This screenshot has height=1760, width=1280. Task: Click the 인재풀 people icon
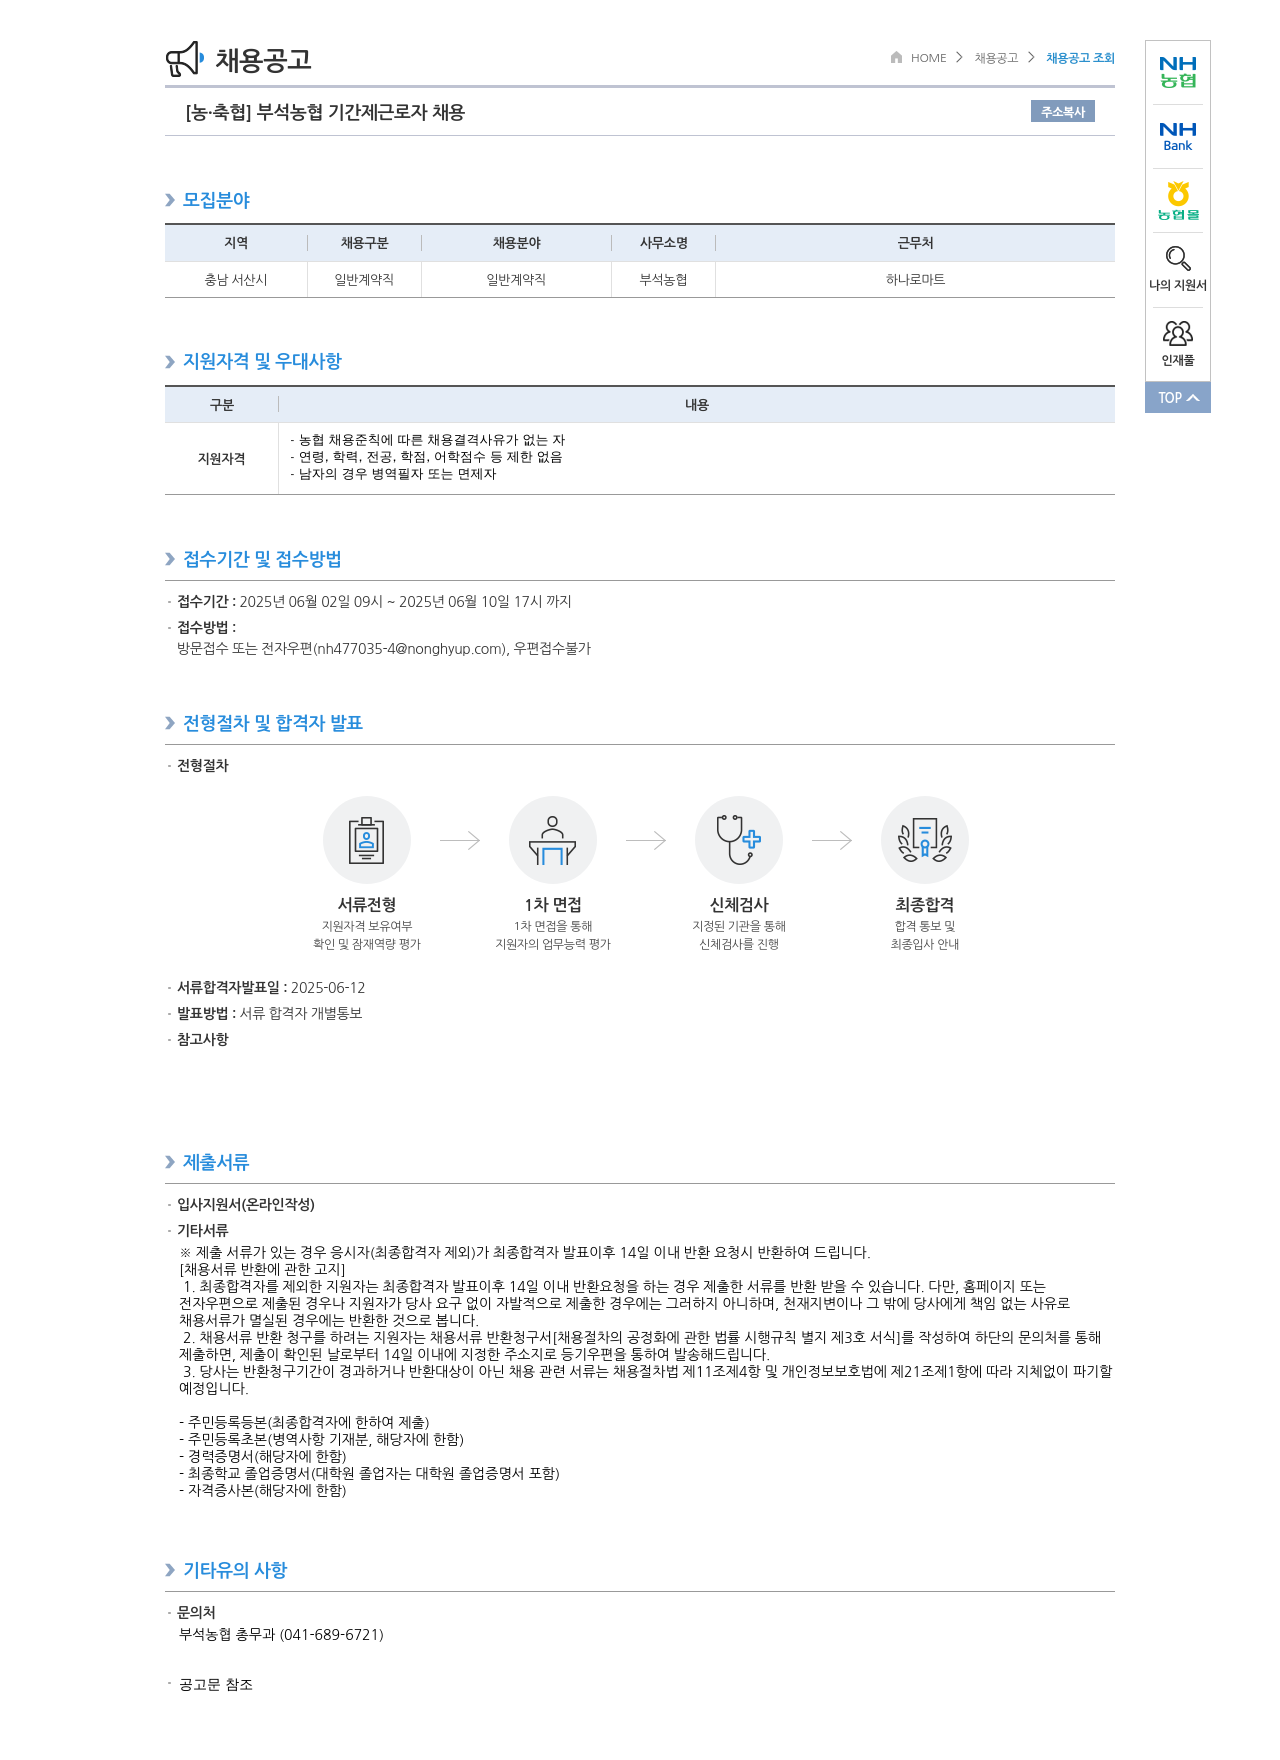click(x=1178, y=333)
